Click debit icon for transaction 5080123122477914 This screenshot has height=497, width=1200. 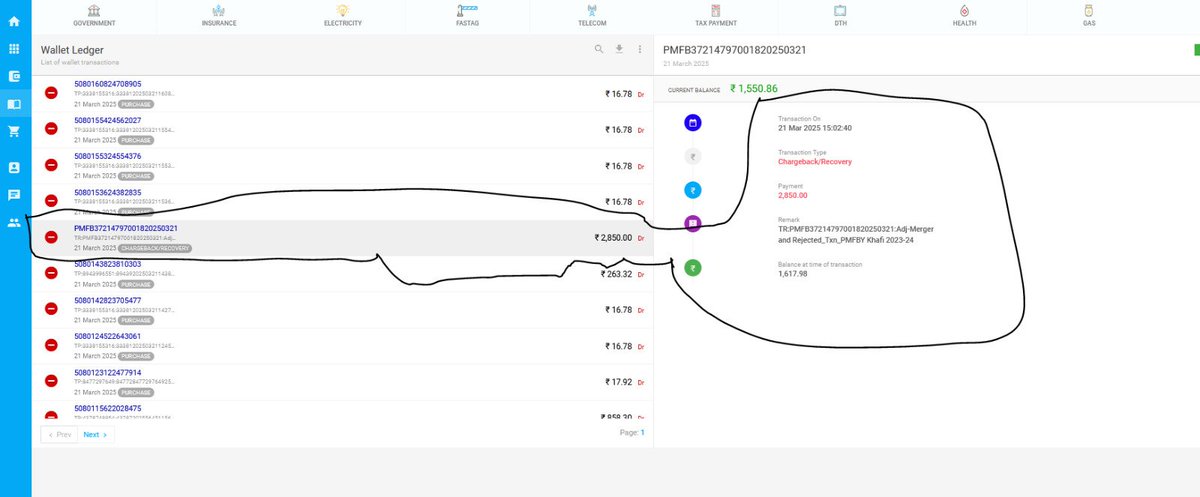[51, 381]
